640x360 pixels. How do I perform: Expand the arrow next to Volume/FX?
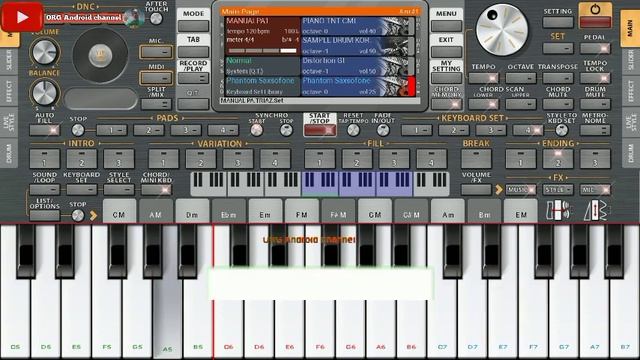[499, 190]
